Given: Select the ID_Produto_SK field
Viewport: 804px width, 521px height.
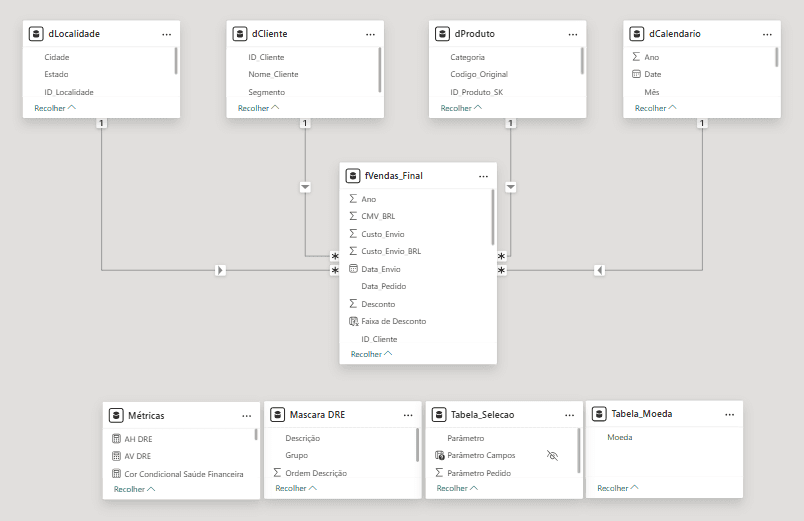Looking at the screenshot, I should pos(476,92).
